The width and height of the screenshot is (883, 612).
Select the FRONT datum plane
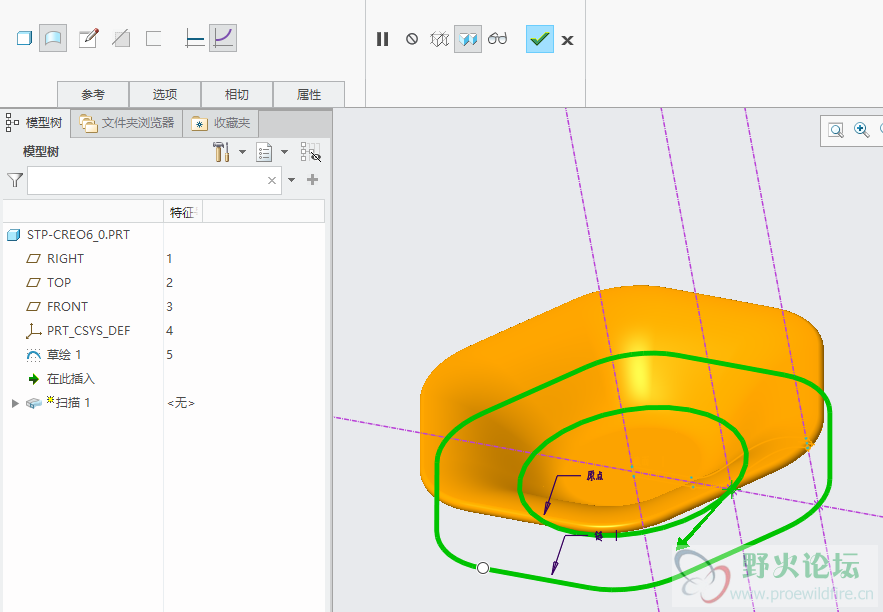[67, 307]
